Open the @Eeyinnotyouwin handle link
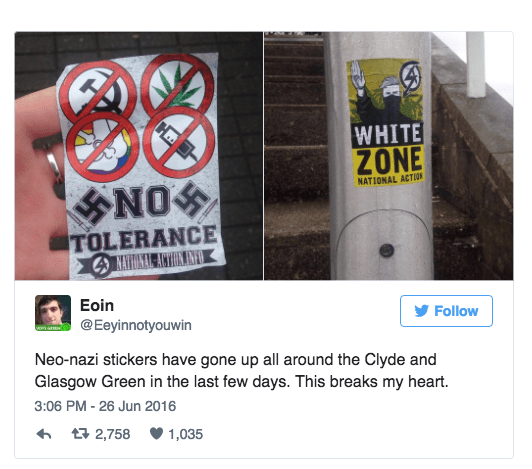Screen dimensions: 532x469 136,325
